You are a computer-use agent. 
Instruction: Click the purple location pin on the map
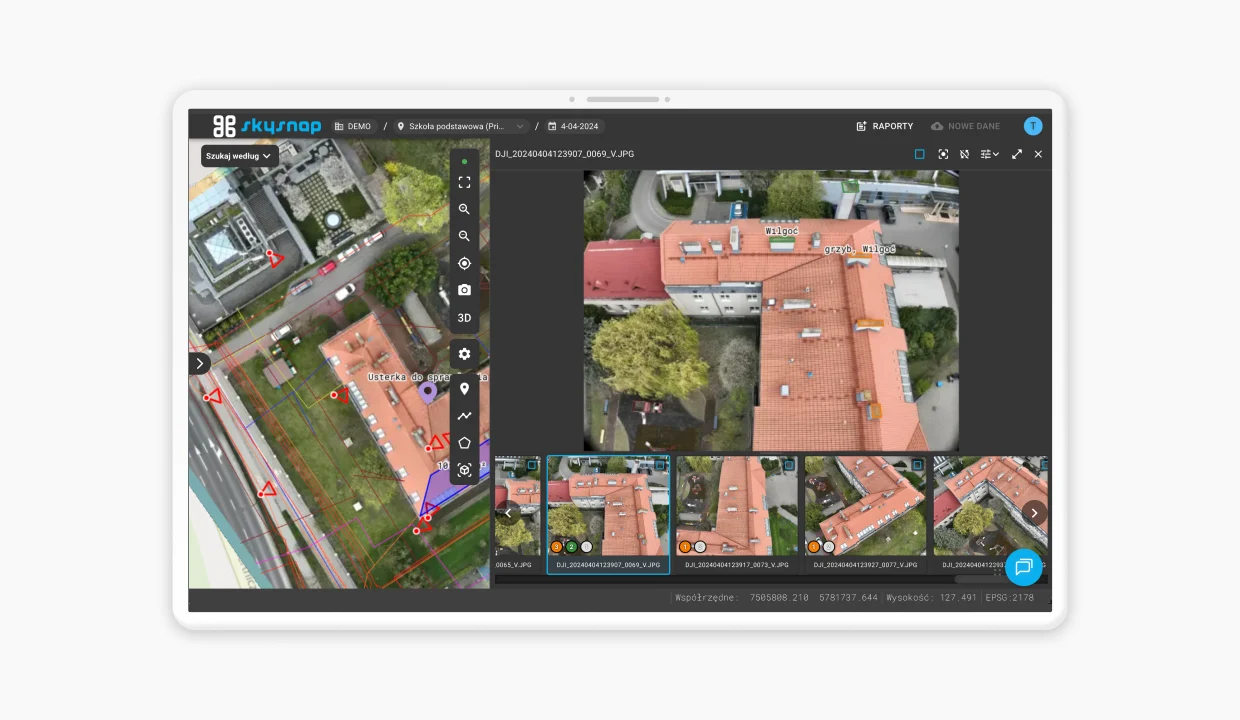427,391
